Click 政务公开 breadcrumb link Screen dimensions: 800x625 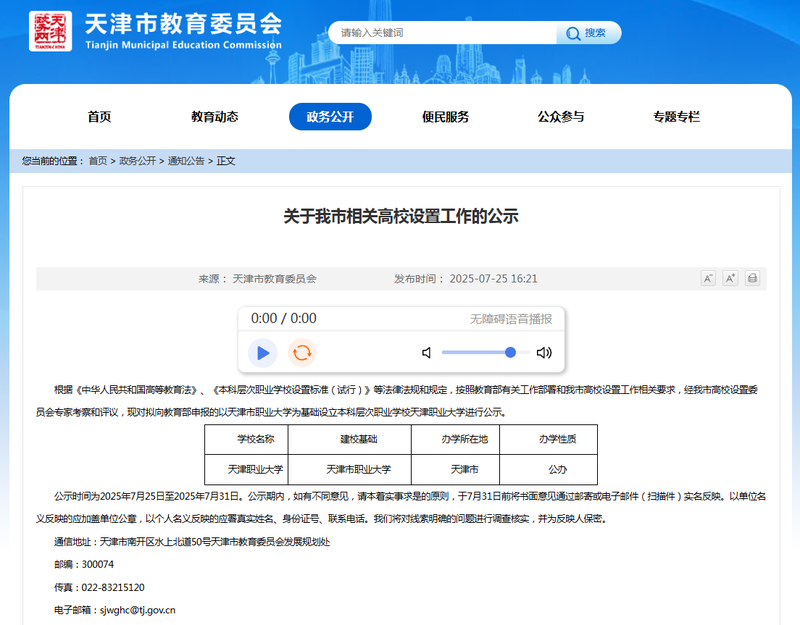click(x=137, y=161)
